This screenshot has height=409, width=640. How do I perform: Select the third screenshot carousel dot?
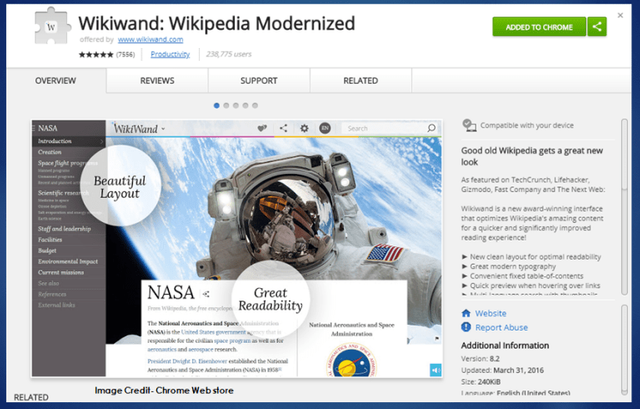point(236,105)
